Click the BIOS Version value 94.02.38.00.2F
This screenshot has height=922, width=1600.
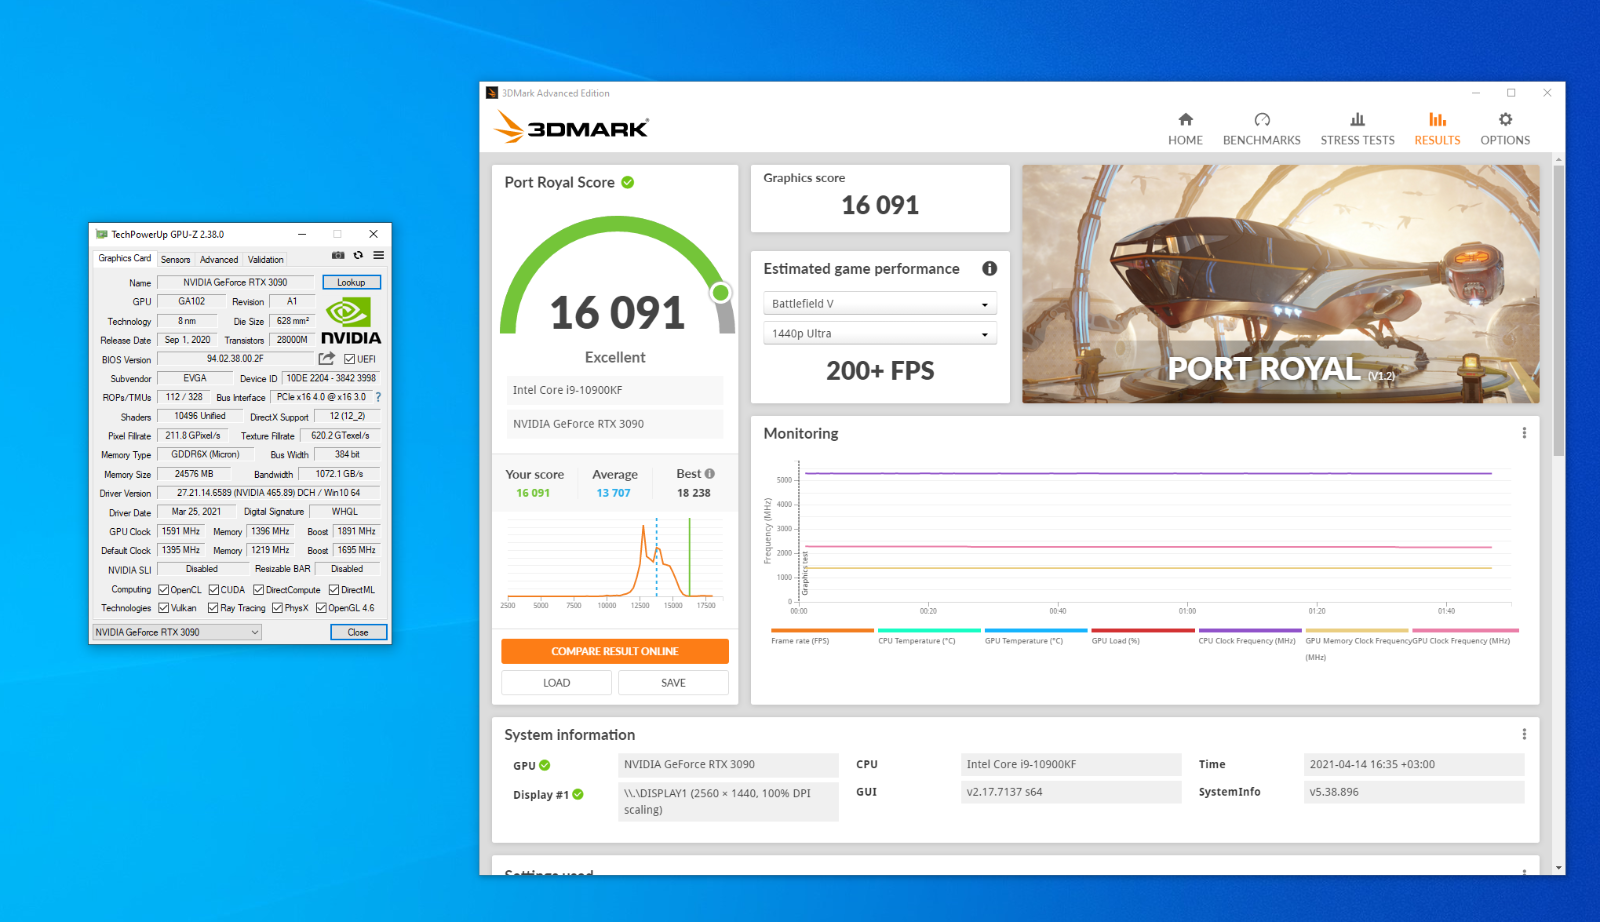(x=236, y=359)
